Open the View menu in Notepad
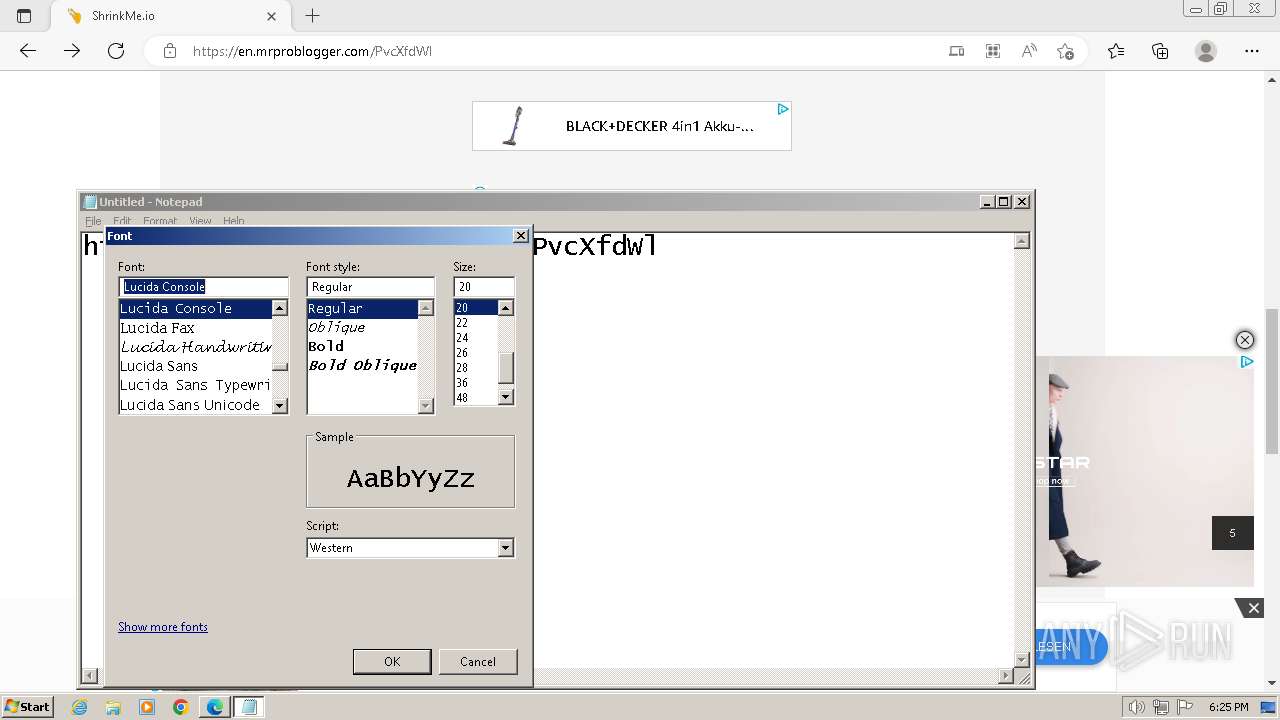This screenshot has width=1280, height=720. (x=200, y=221)
